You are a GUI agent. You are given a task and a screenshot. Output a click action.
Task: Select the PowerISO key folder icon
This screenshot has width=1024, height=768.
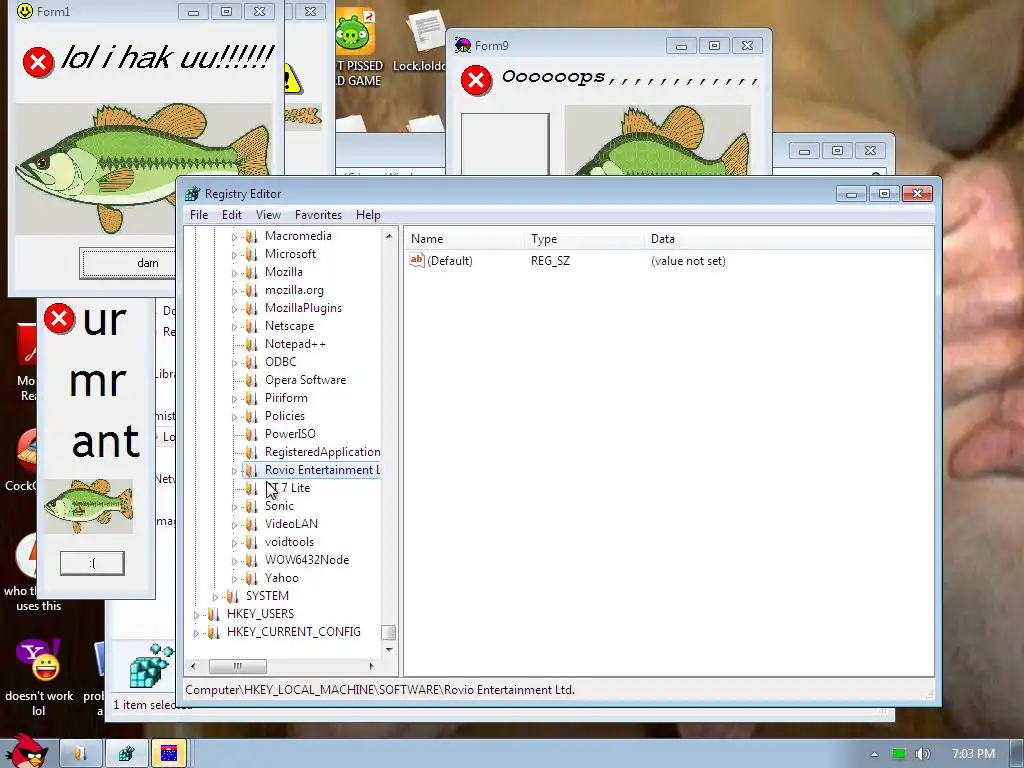[251, 434]
